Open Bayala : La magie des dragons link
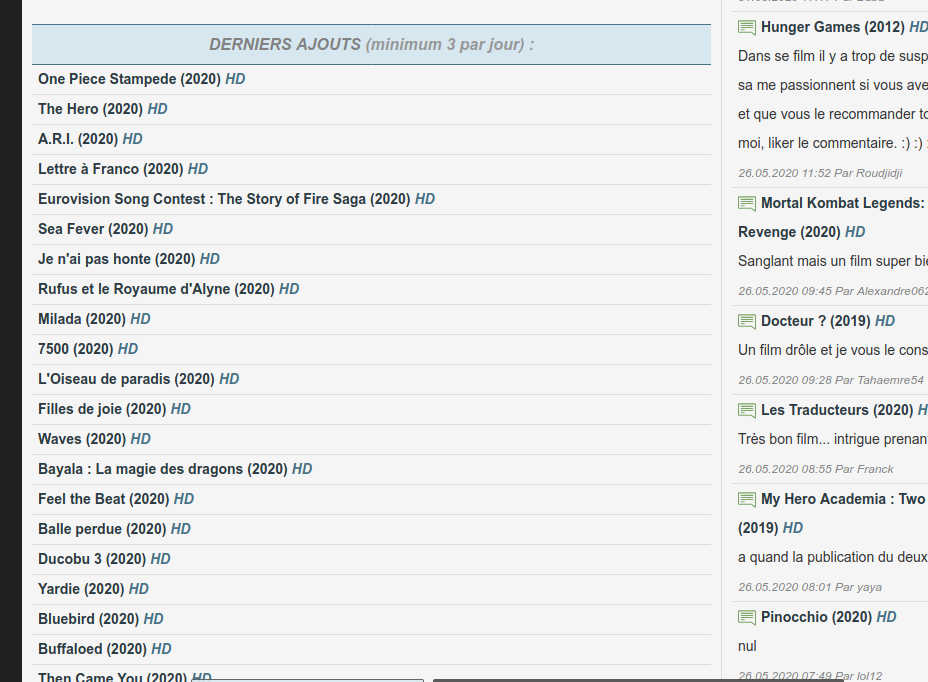This screenshot has height=682, width=928. click(175, 469)
